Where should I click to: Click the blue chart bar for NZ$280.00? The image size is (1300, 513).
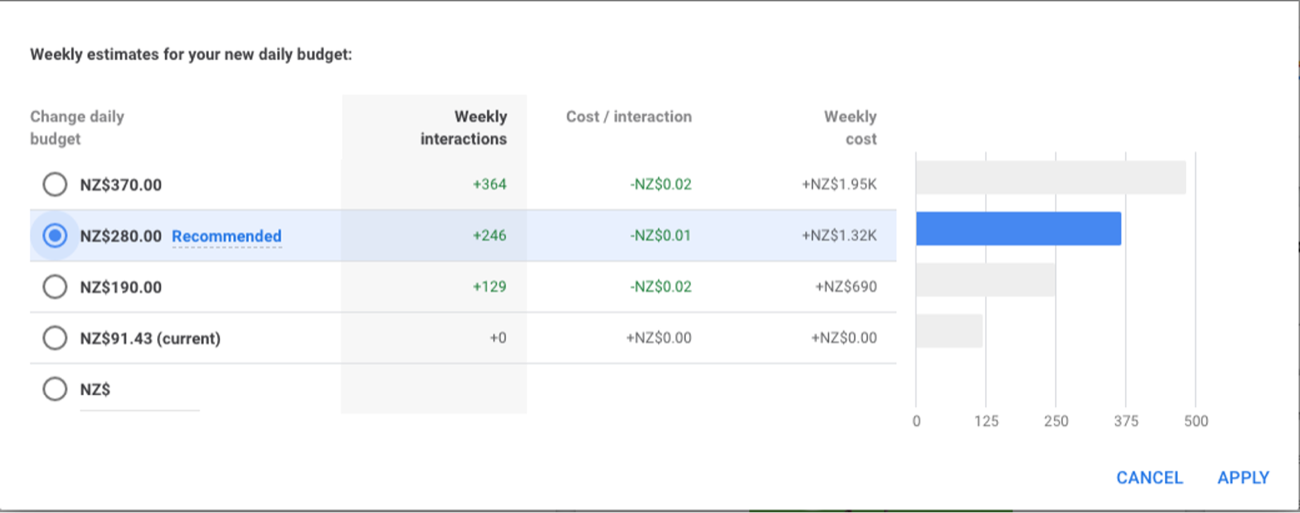coord(1018,229)
